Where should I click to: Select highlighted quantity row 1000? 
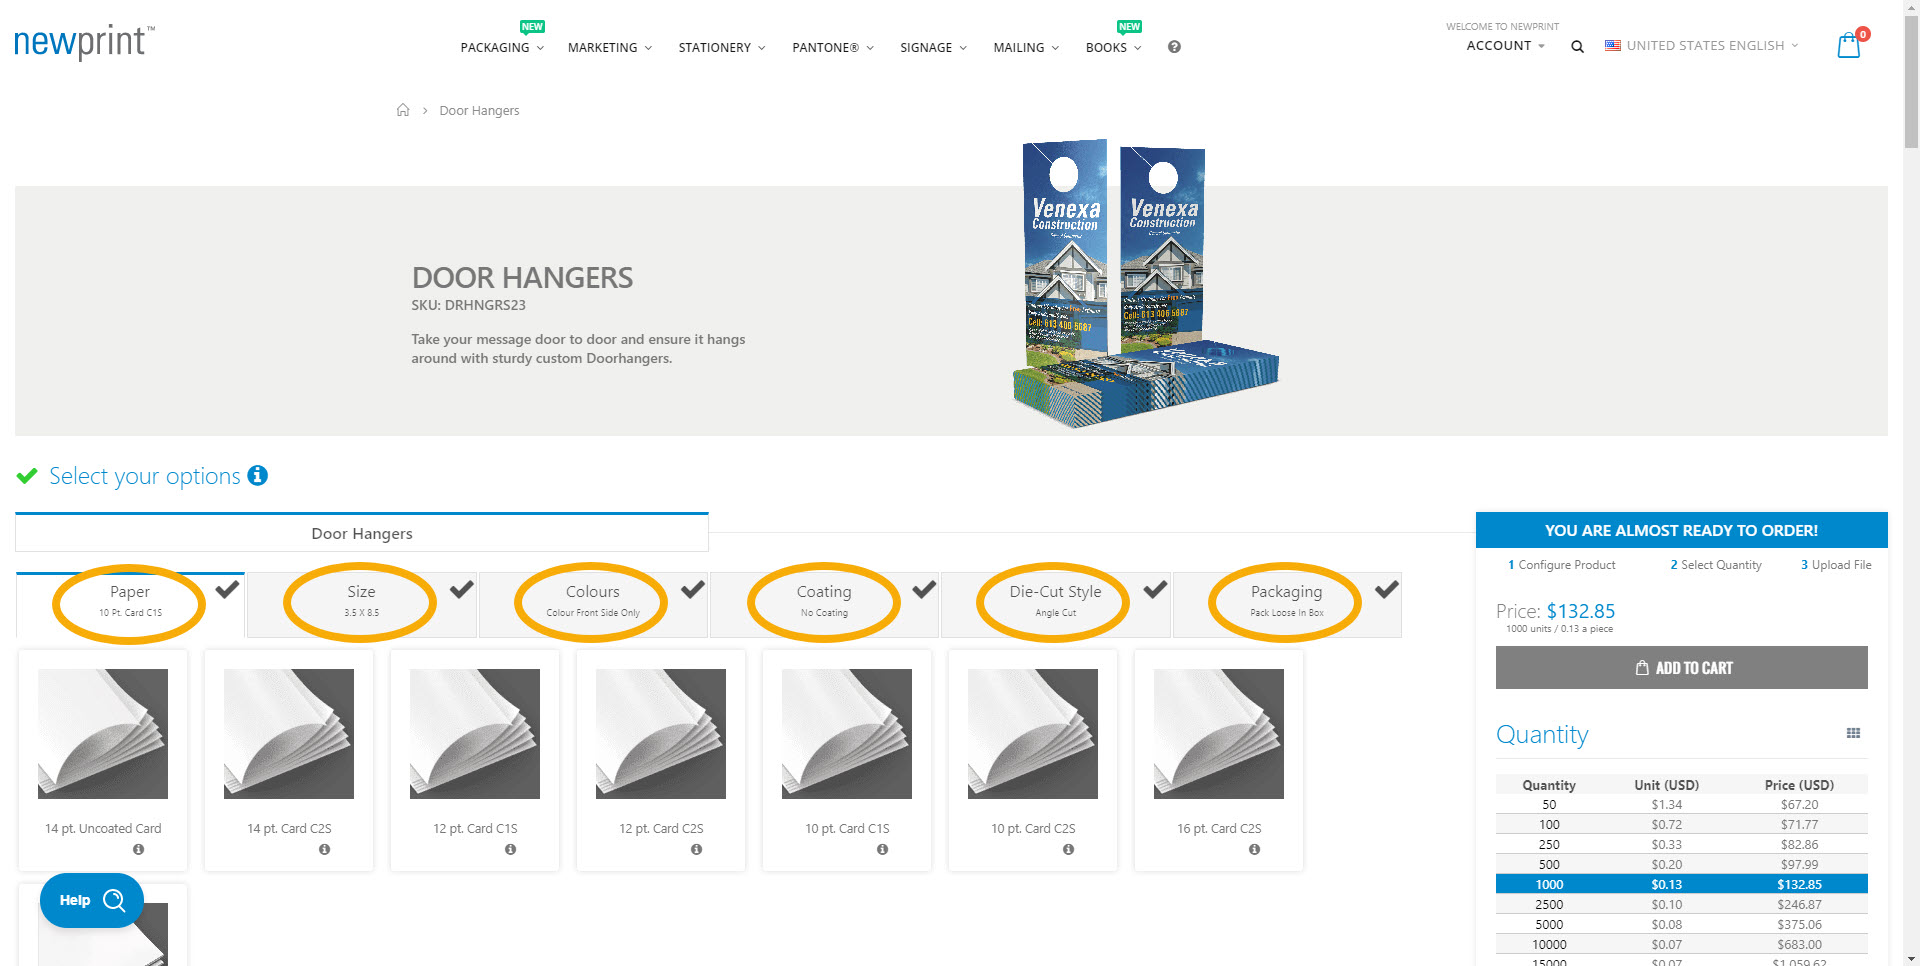pos(1681,884)
